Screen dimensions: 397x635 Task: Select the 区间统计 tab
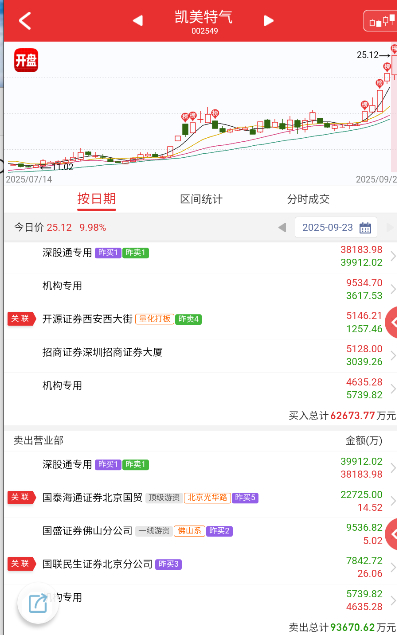click(x=201, y=199)
